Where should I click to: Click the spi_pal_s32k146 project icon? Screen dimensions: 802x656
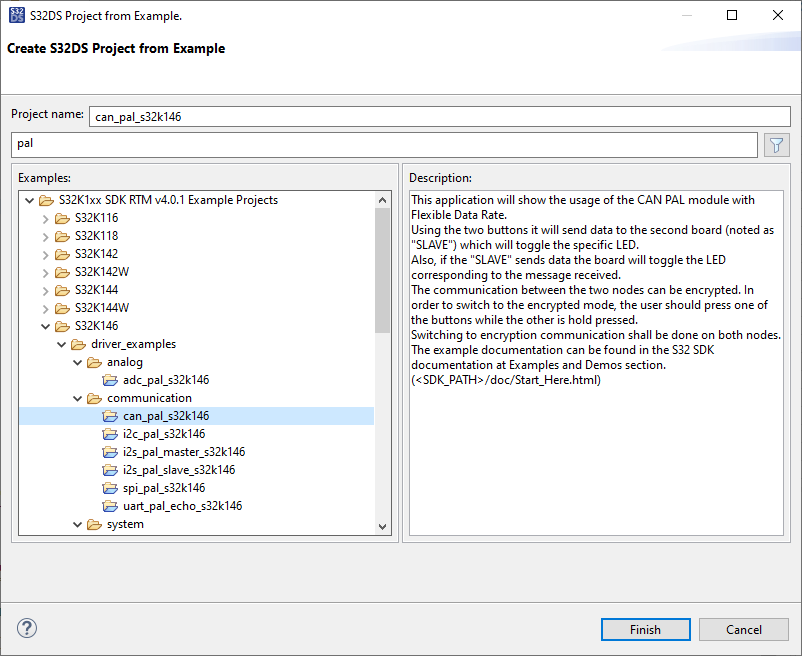tap(110, 488)
